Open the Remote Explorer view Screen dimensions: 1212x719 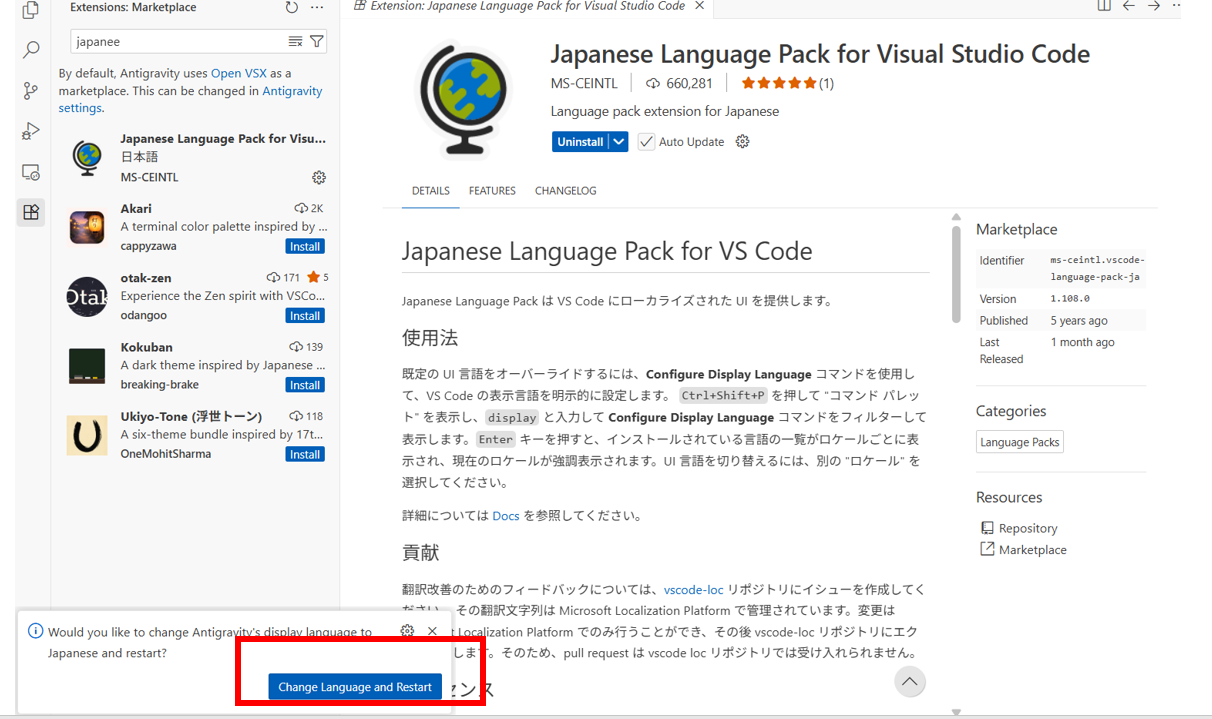pyautogui.click(x=30, y=171)
